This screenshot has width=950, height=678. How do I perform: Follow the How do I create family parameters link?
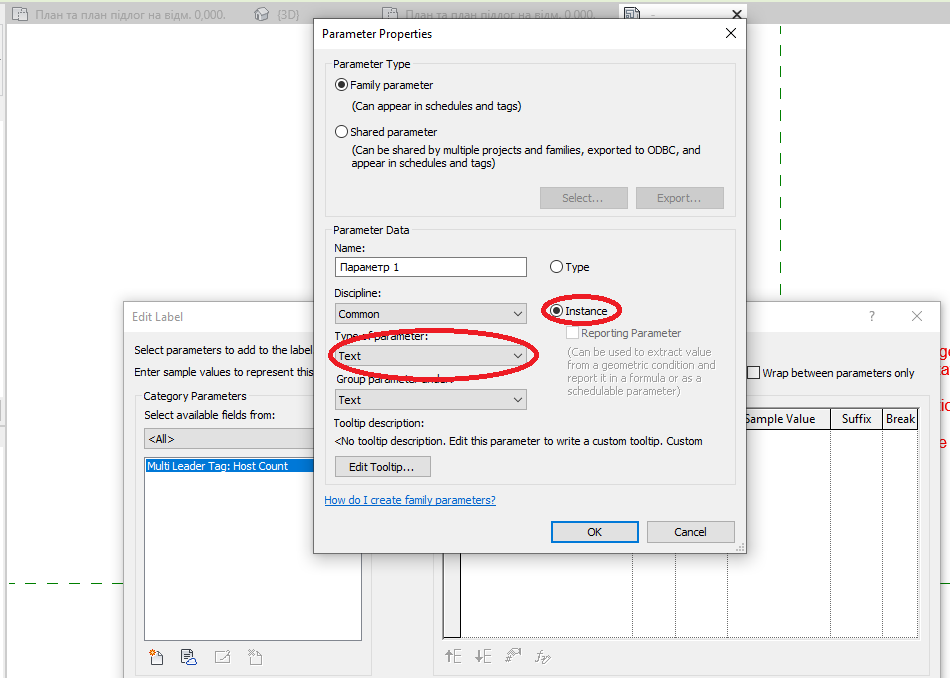coord(409,499)
